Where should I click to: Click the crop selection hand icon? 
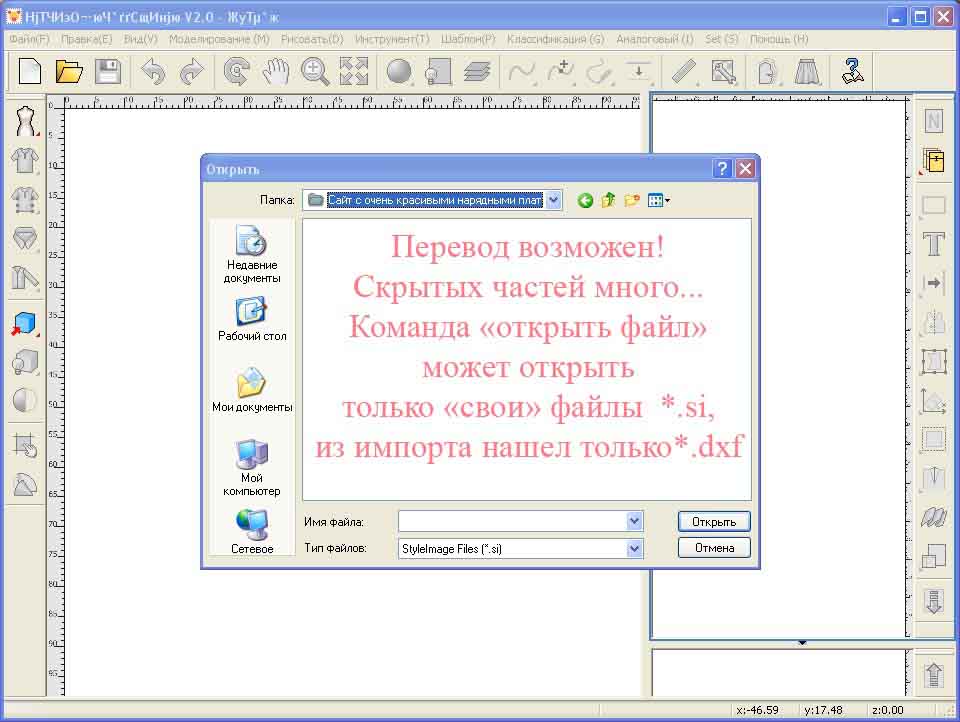point(25,445)
